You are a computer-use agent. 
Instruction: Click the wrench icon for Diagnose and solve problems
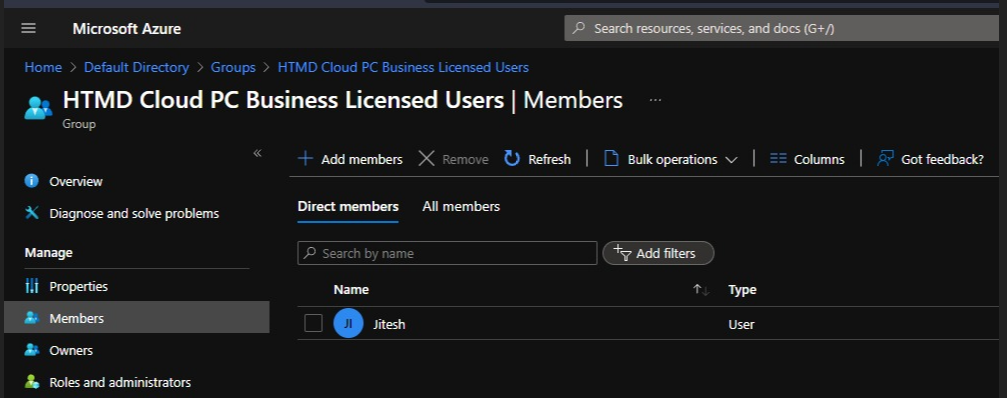(31, 212)
